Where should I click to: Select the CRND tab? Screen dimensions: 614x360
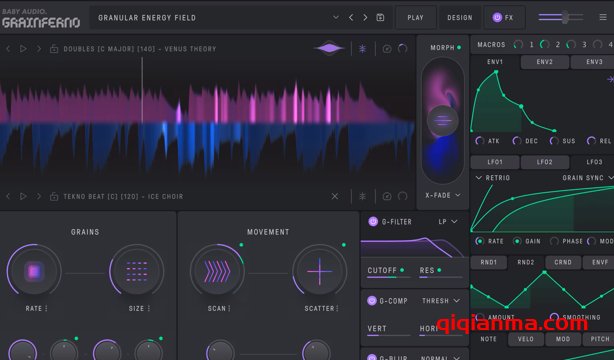pyautogui.click(x=563, y=262)
